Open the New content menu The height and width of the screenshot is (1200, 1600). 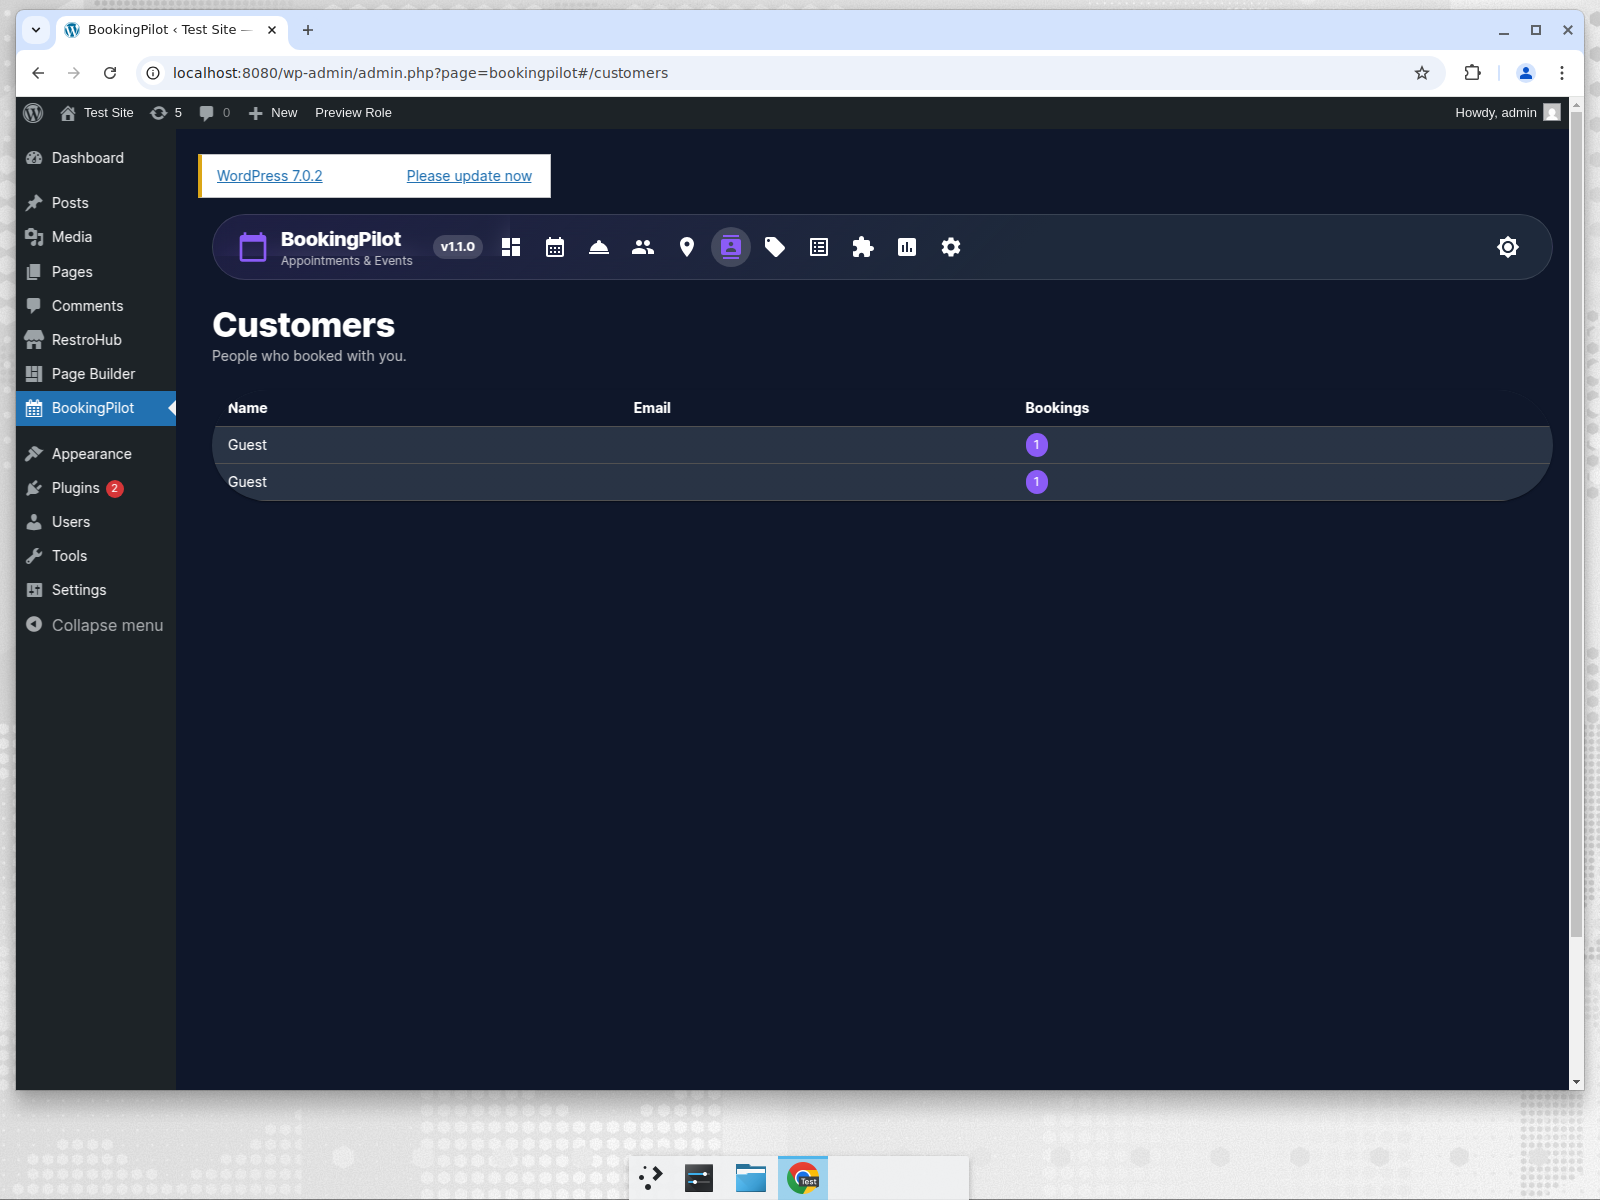(x=273, y=113)
